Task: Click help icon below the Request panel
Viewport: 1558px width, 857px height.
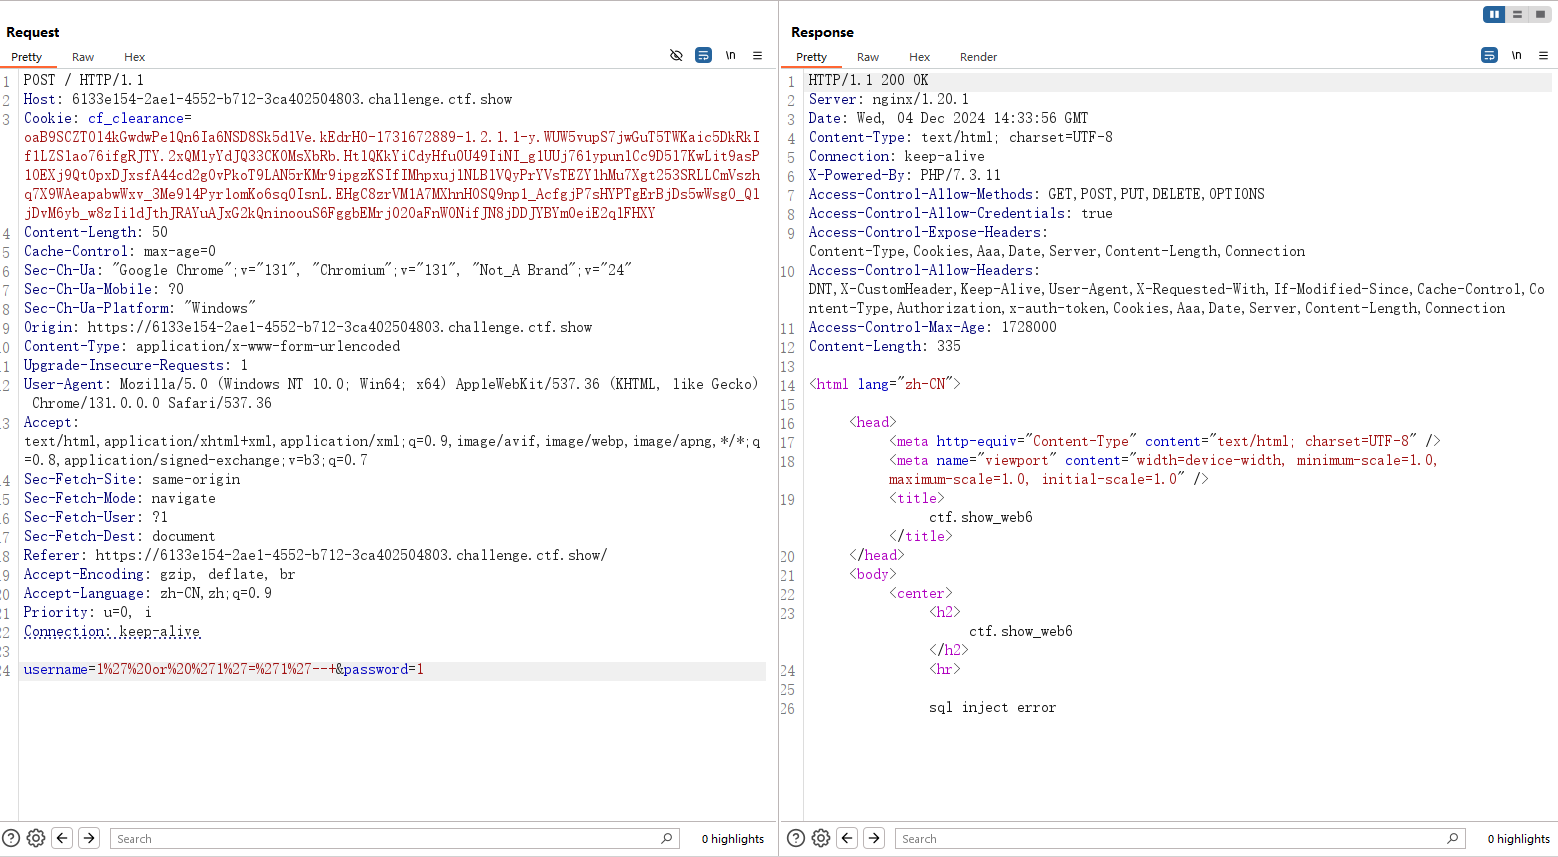Action: coord(11,838)
